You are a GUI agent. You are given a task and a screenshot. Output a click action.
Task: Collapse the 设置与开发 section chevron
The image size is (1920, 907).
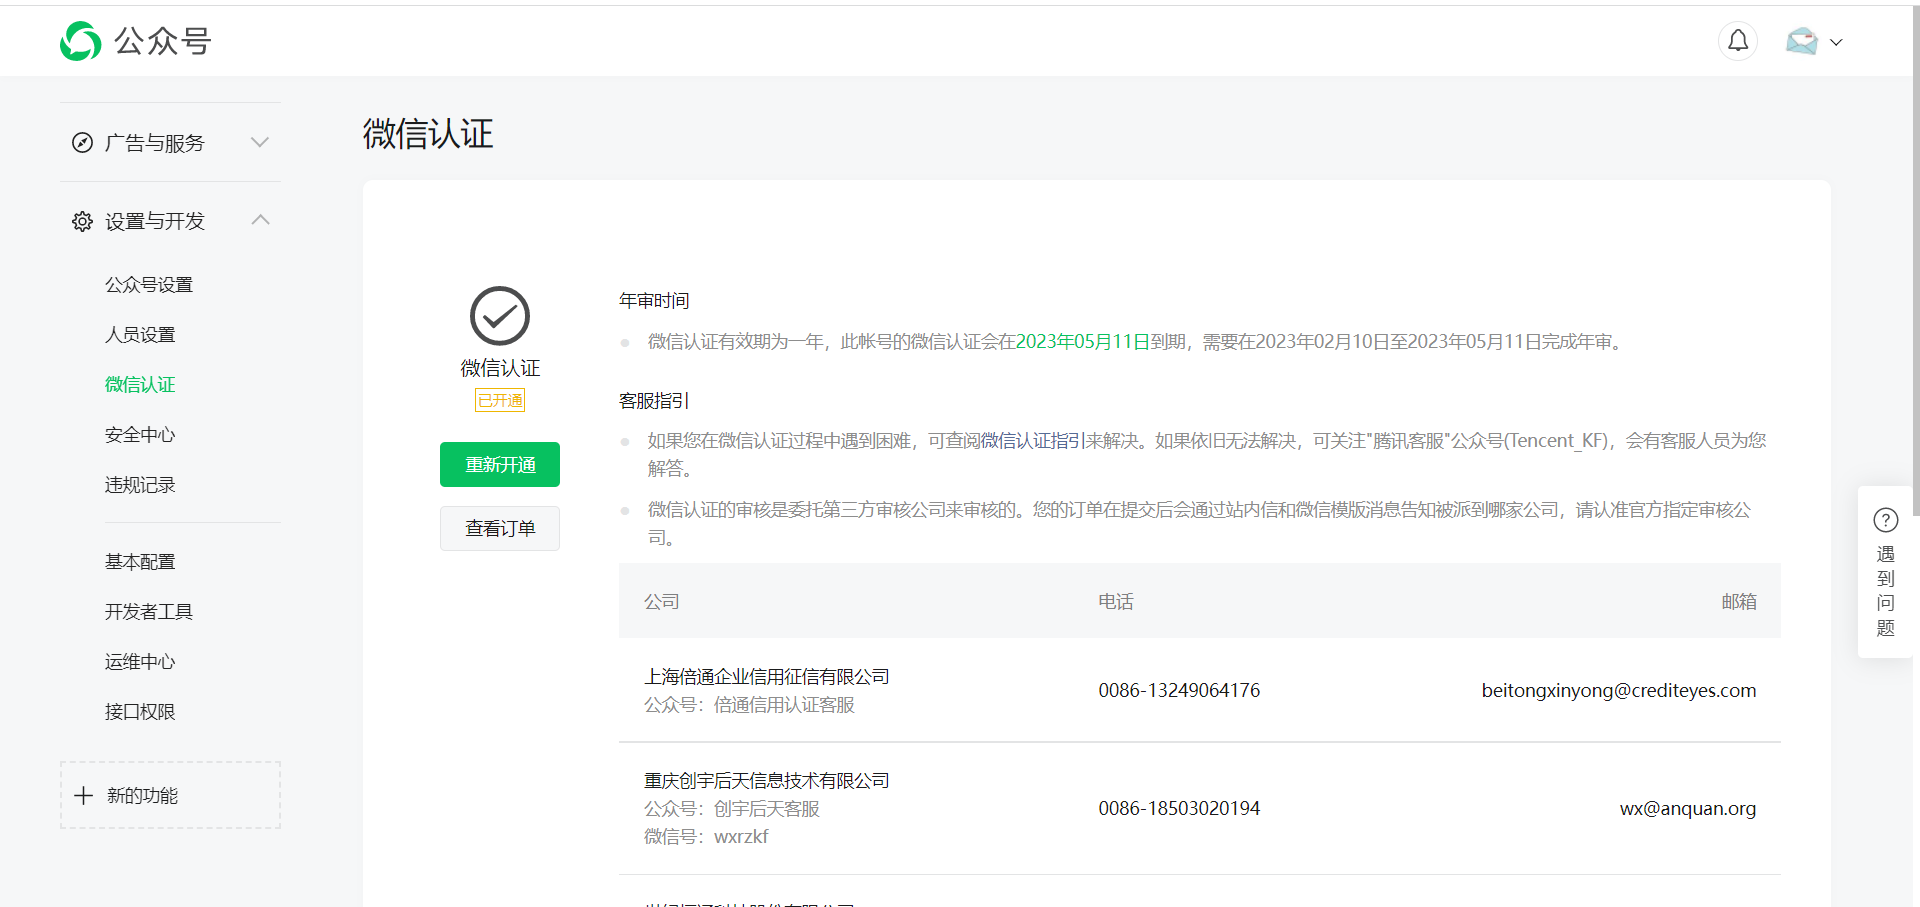tap(260, 220)
